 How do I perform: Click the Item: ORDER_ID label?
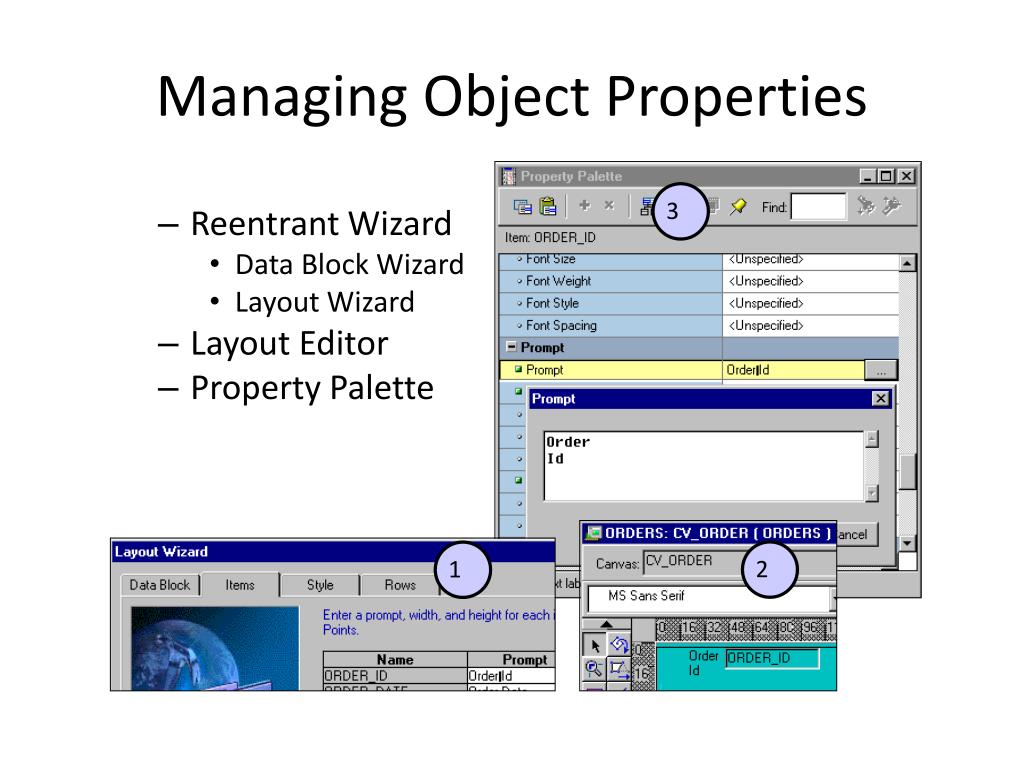(x=550, y=237)
